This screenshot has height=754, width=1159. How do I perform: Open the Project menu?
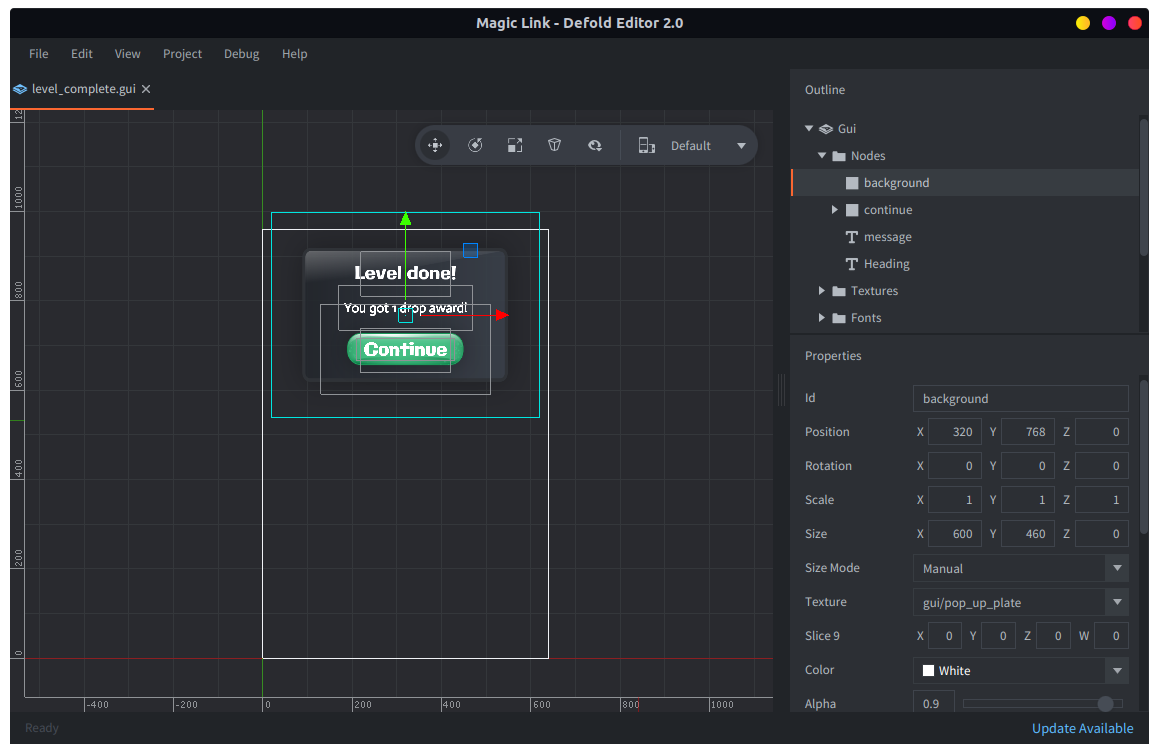click(x=182, y=54)
